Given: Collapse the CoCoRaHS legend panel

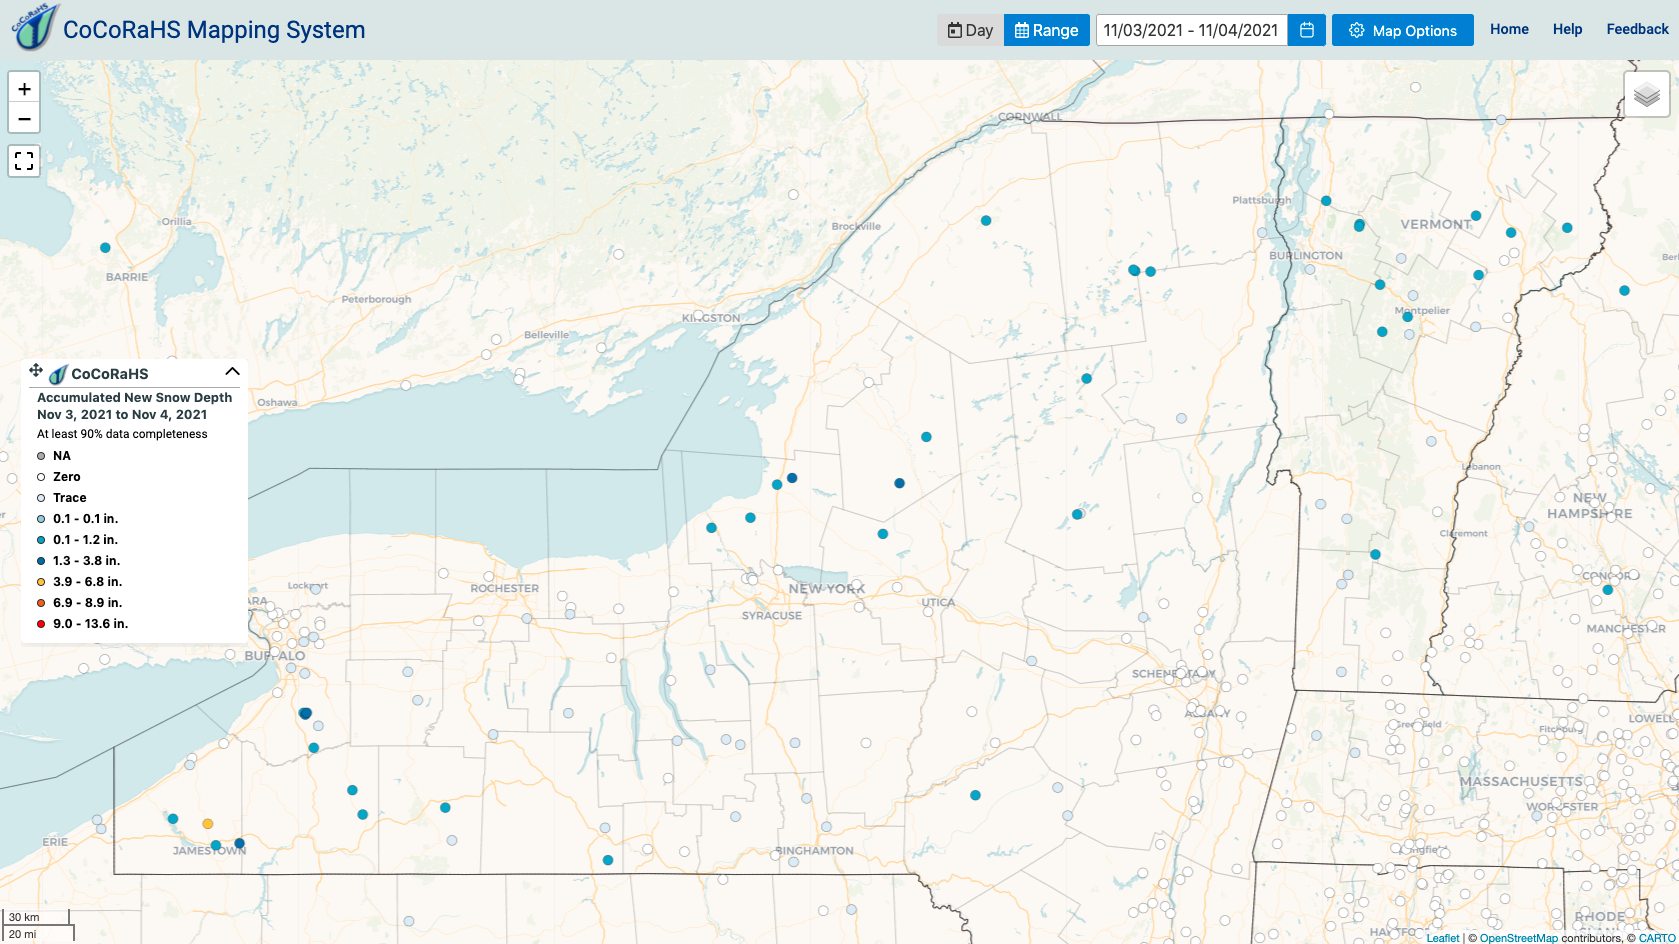Looking at the screenshot, I should pyautogui.click(x=232, y=372).
